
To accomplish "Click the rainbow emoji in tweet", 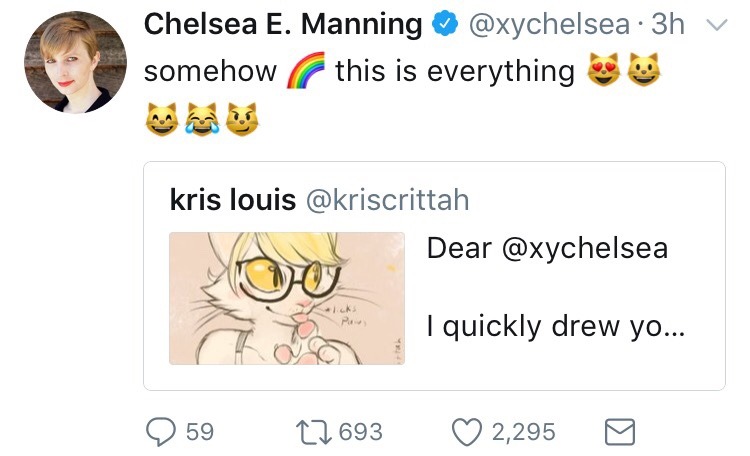I will [x=305, y=72].
